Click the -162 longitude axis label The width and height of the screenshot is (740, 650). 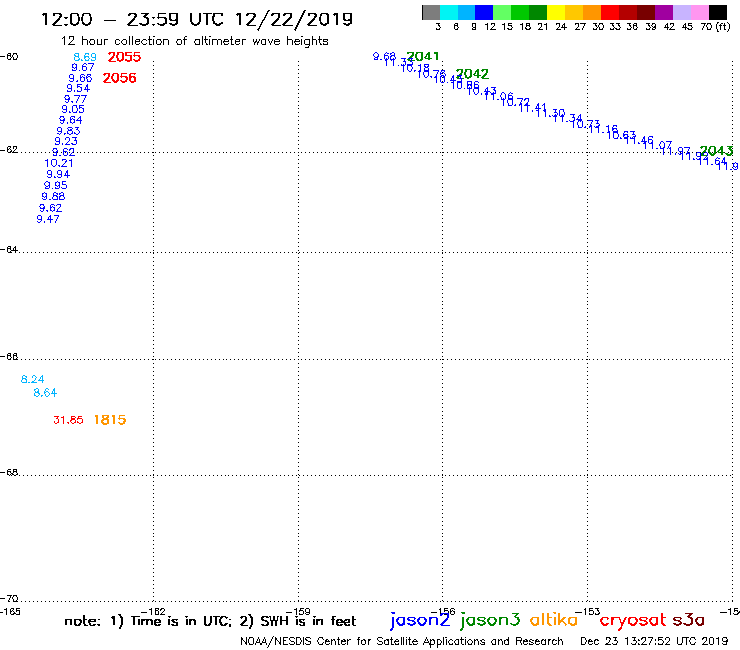coord(153,612)
